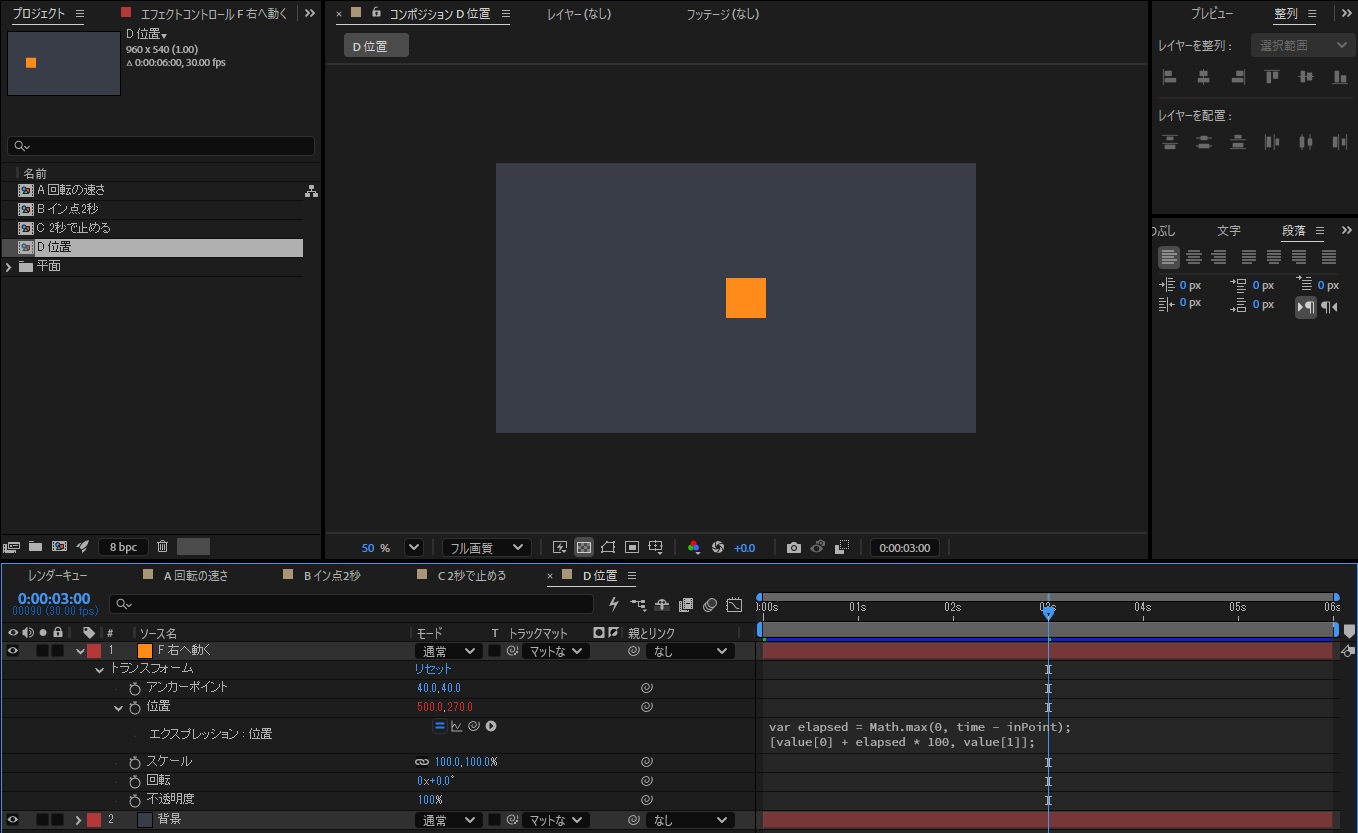Toggle stopwatch for アンカーポイント property
Screen dimensions: 1358x833
[x=135, y=688]
